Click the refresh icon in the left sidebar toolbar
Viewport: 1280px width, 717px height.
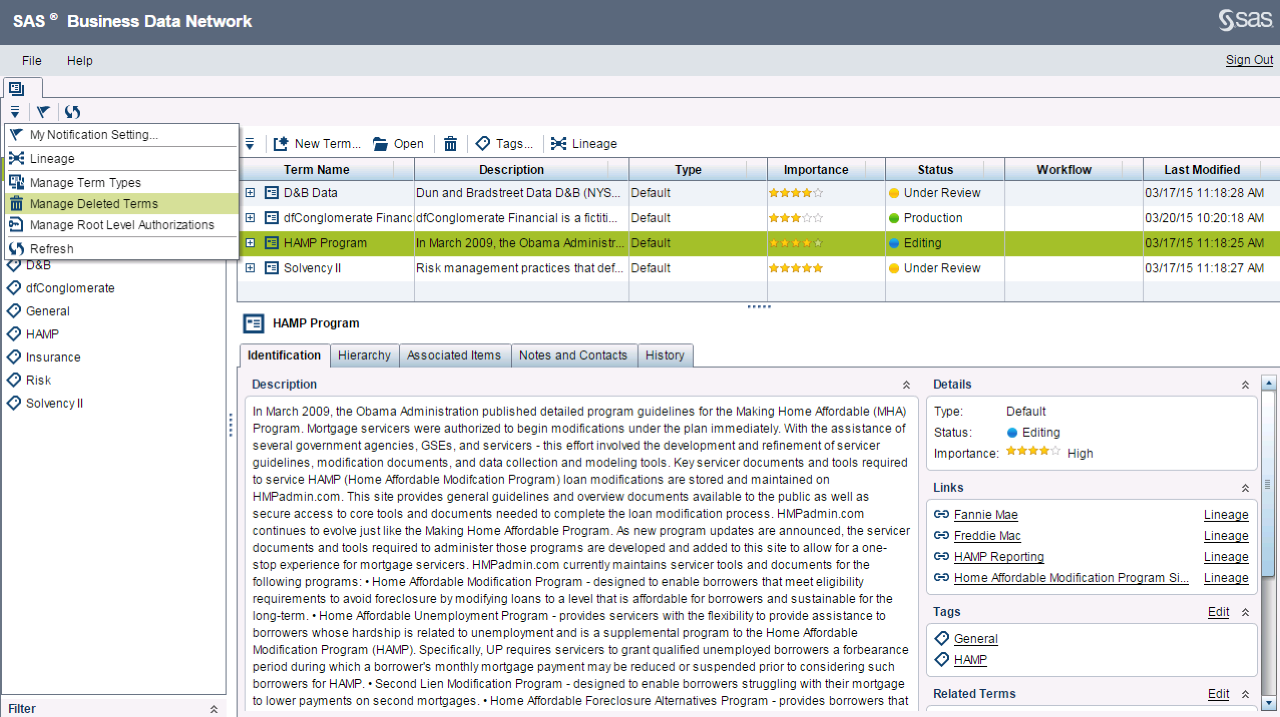pos(71,112)
